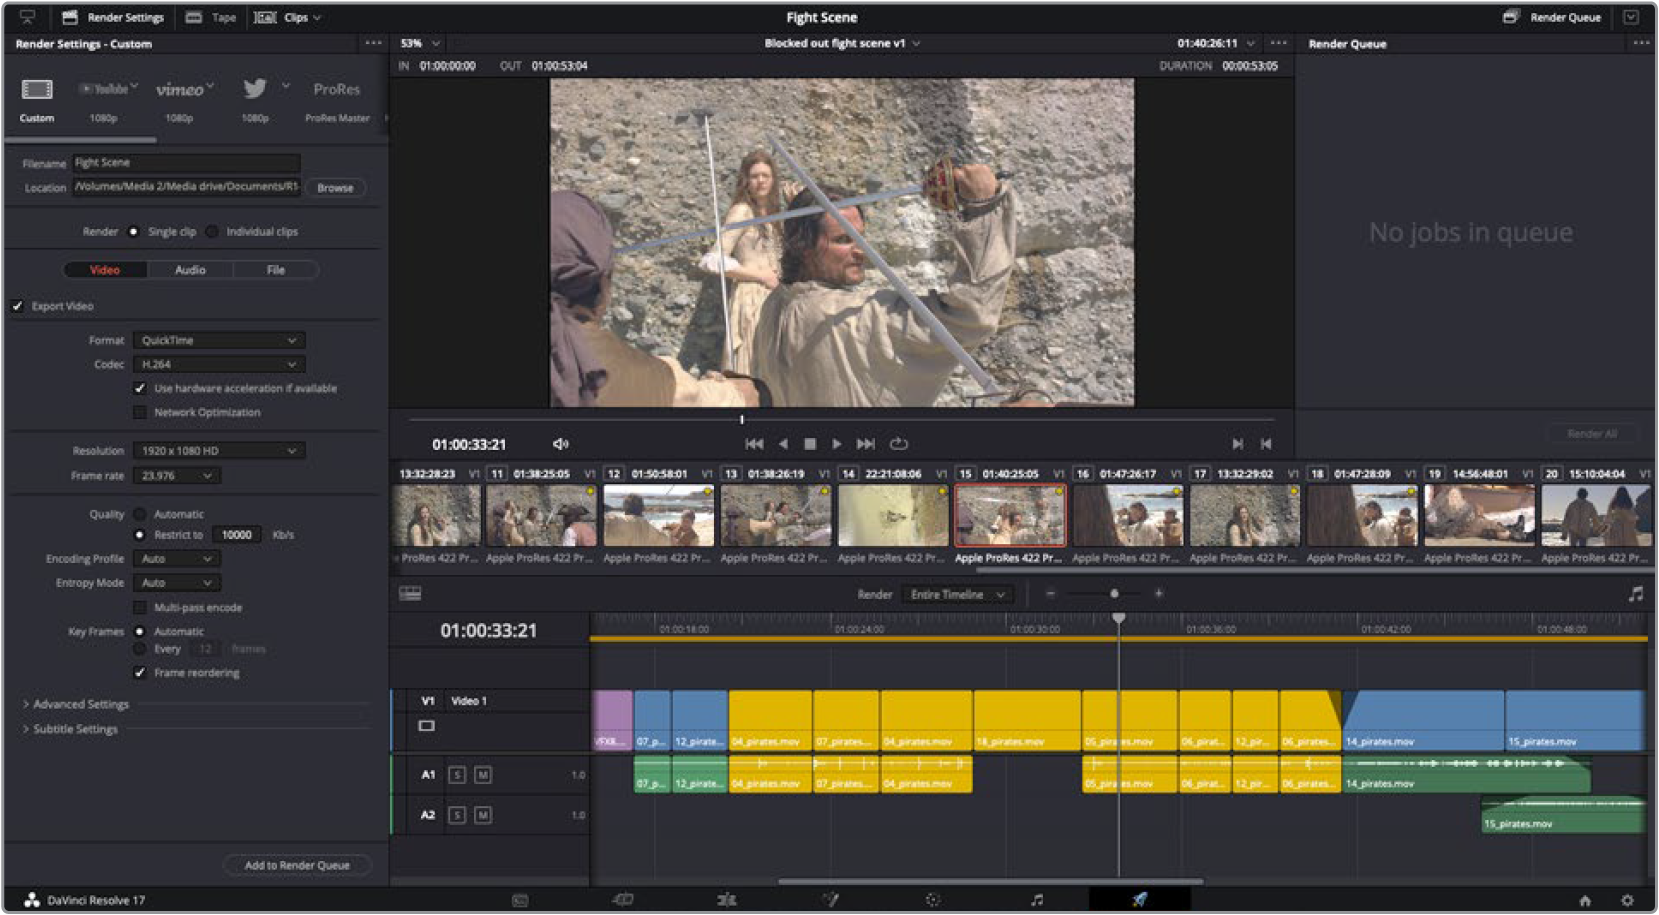This screenshot has width=1659, height=915.
Task: Toggle Frame reordering checkbox
Action: pyautogui.click(x=140, y=673)
